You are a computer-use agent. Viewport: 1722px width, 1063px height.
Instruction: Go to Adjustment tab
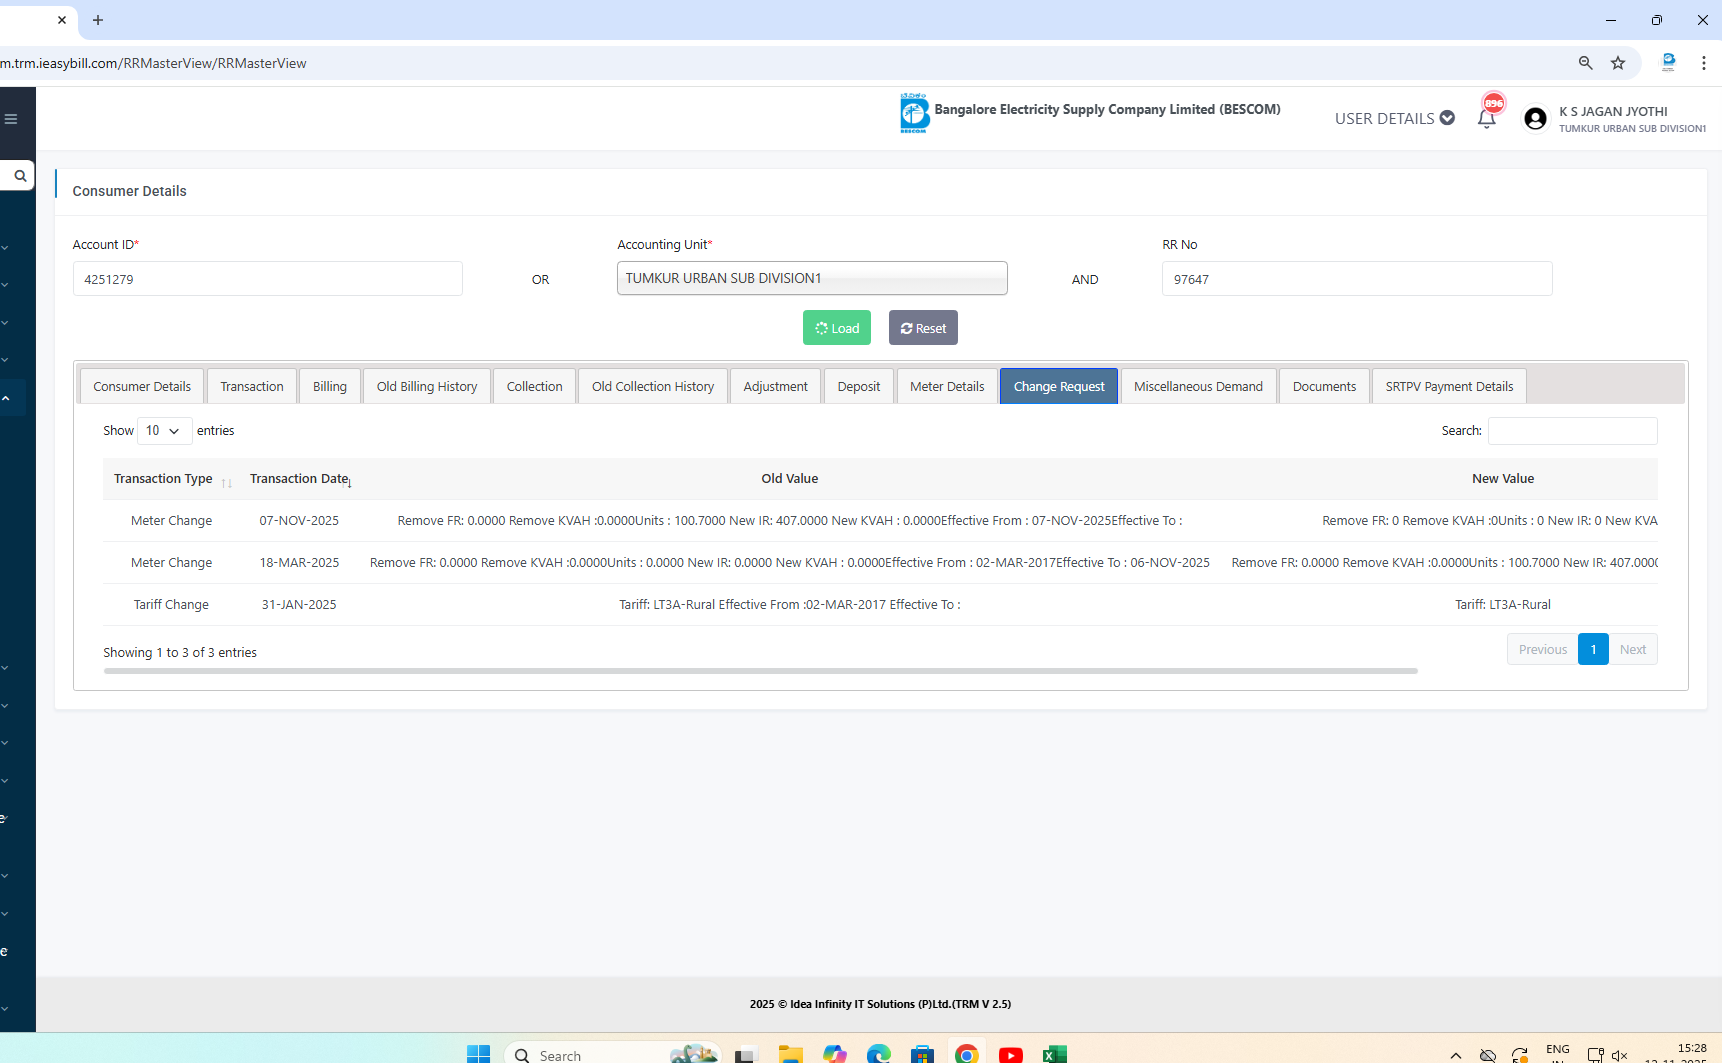pos(776,387)
